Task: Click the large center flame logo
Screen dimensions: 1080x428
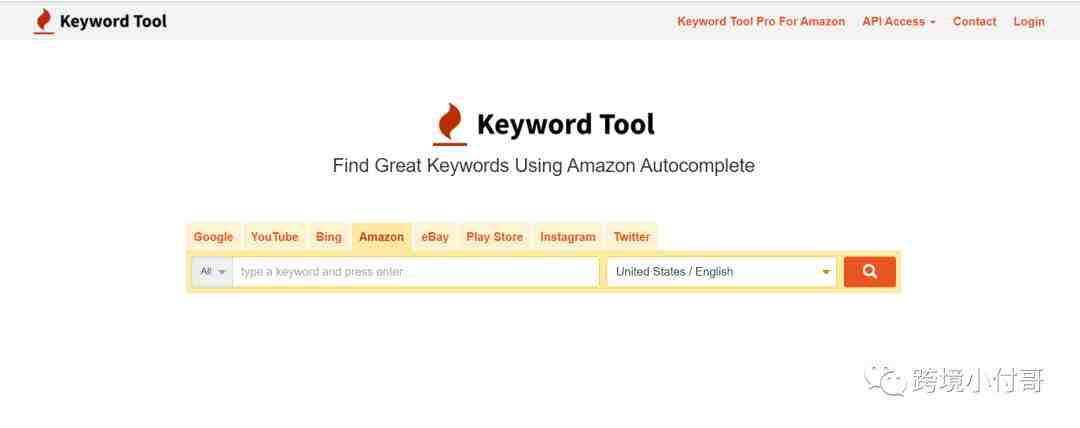Action: pos(450,125)
